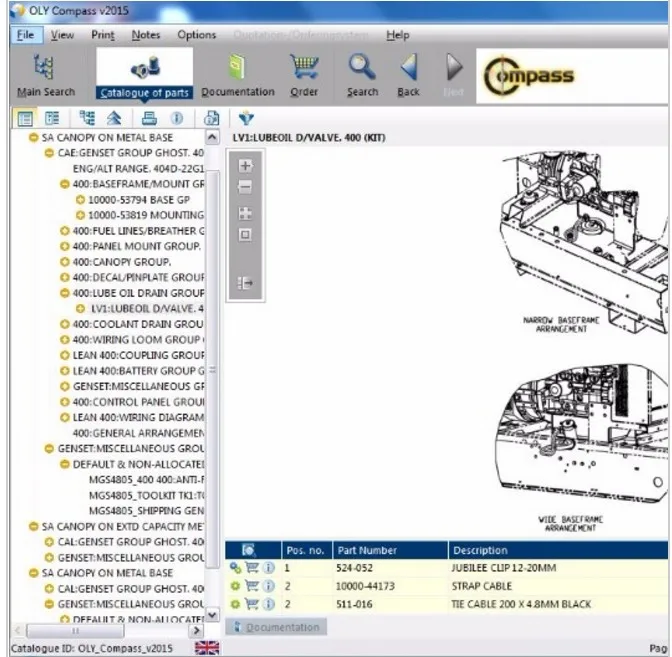Click the Documentation button below parts table

[x=276, y=627]
